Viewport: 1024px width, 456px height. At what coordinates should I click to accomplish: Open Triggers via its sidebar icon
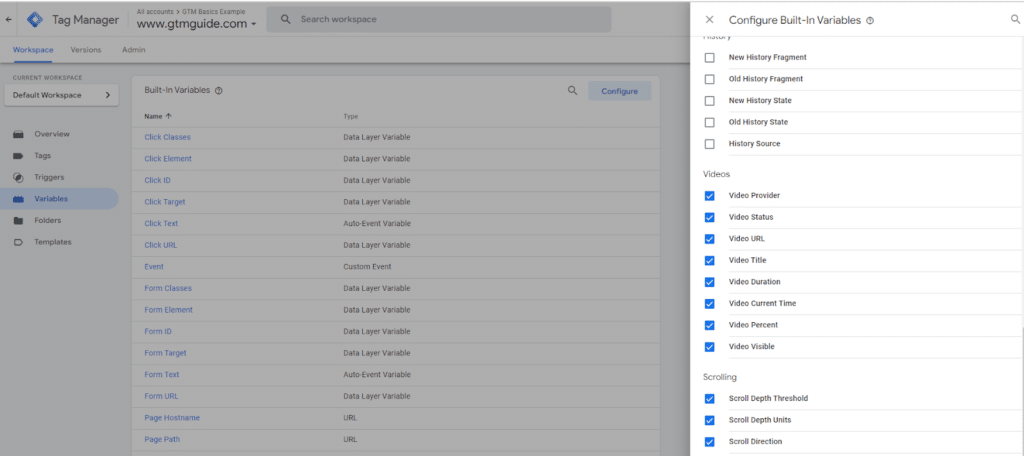[19, 178]
